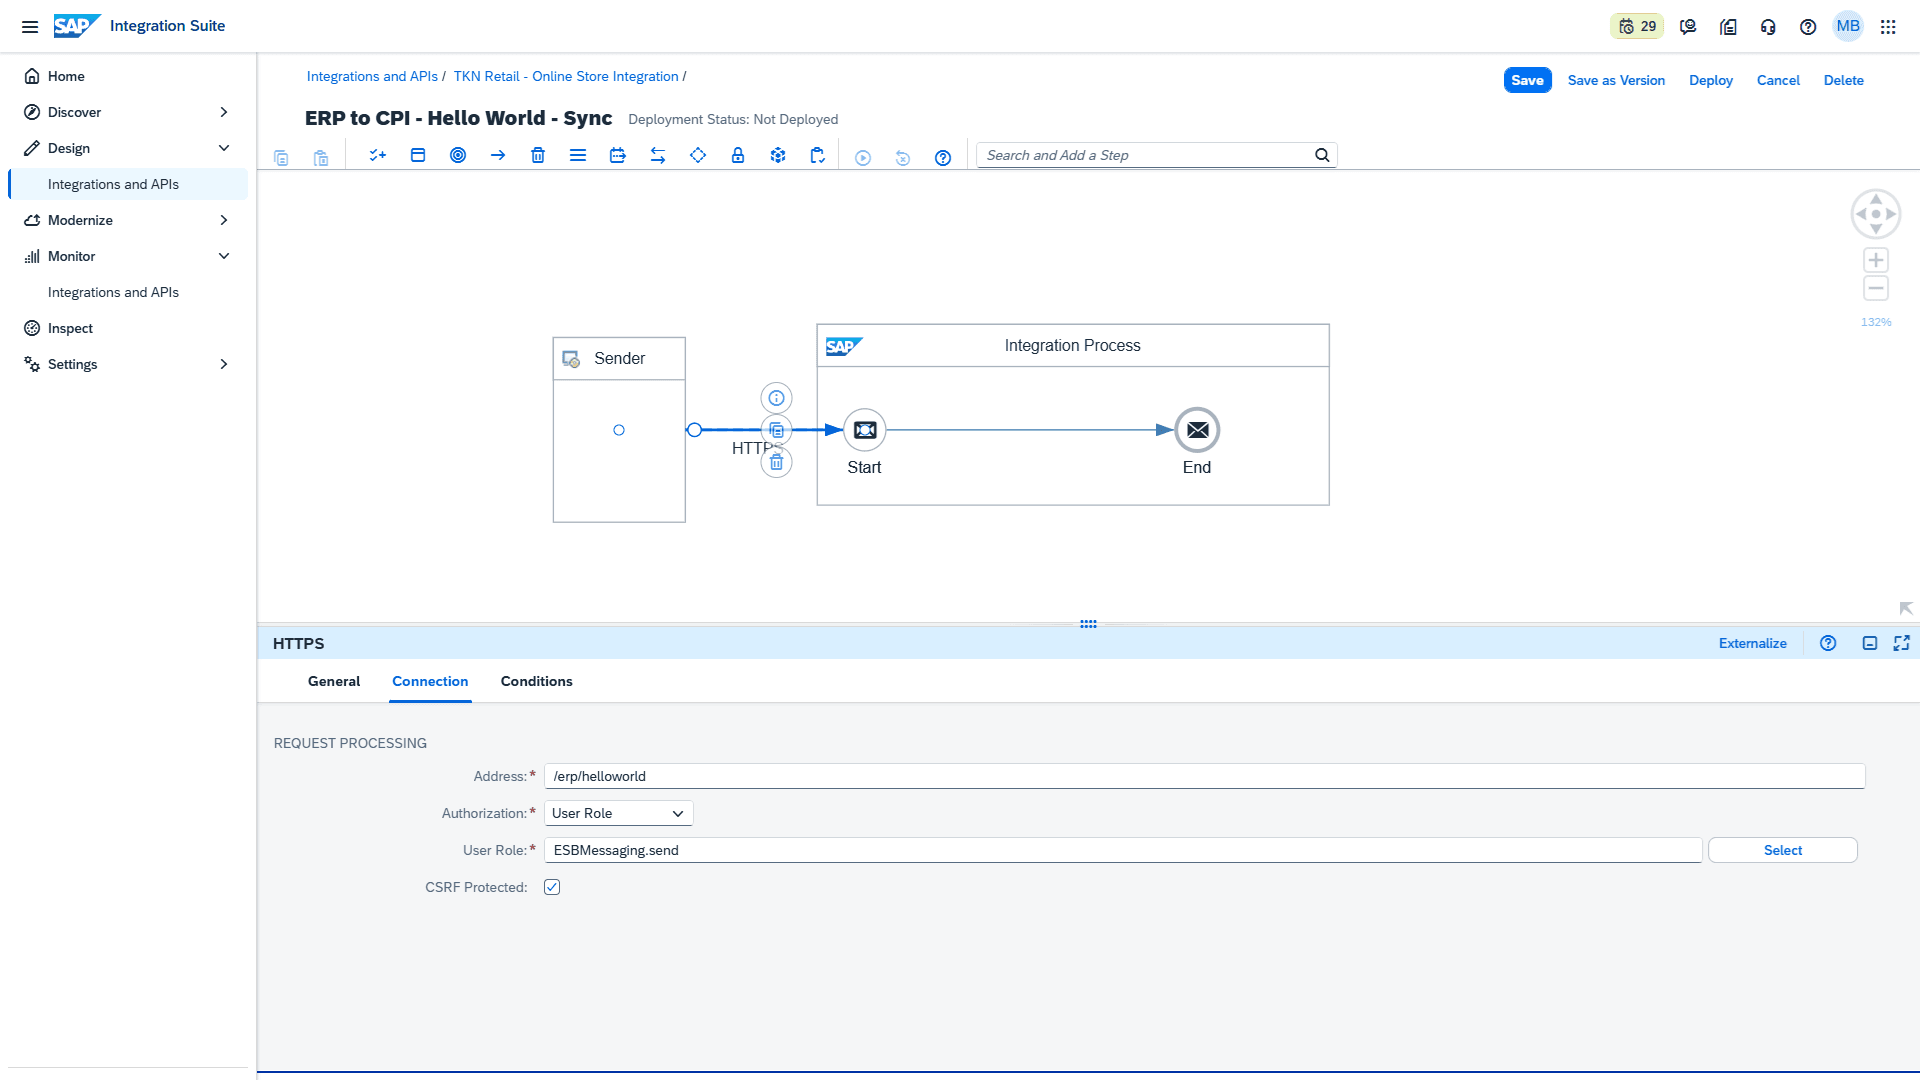Switch to the Connection tab
Screen dimensions: 1920x1080
430,681
